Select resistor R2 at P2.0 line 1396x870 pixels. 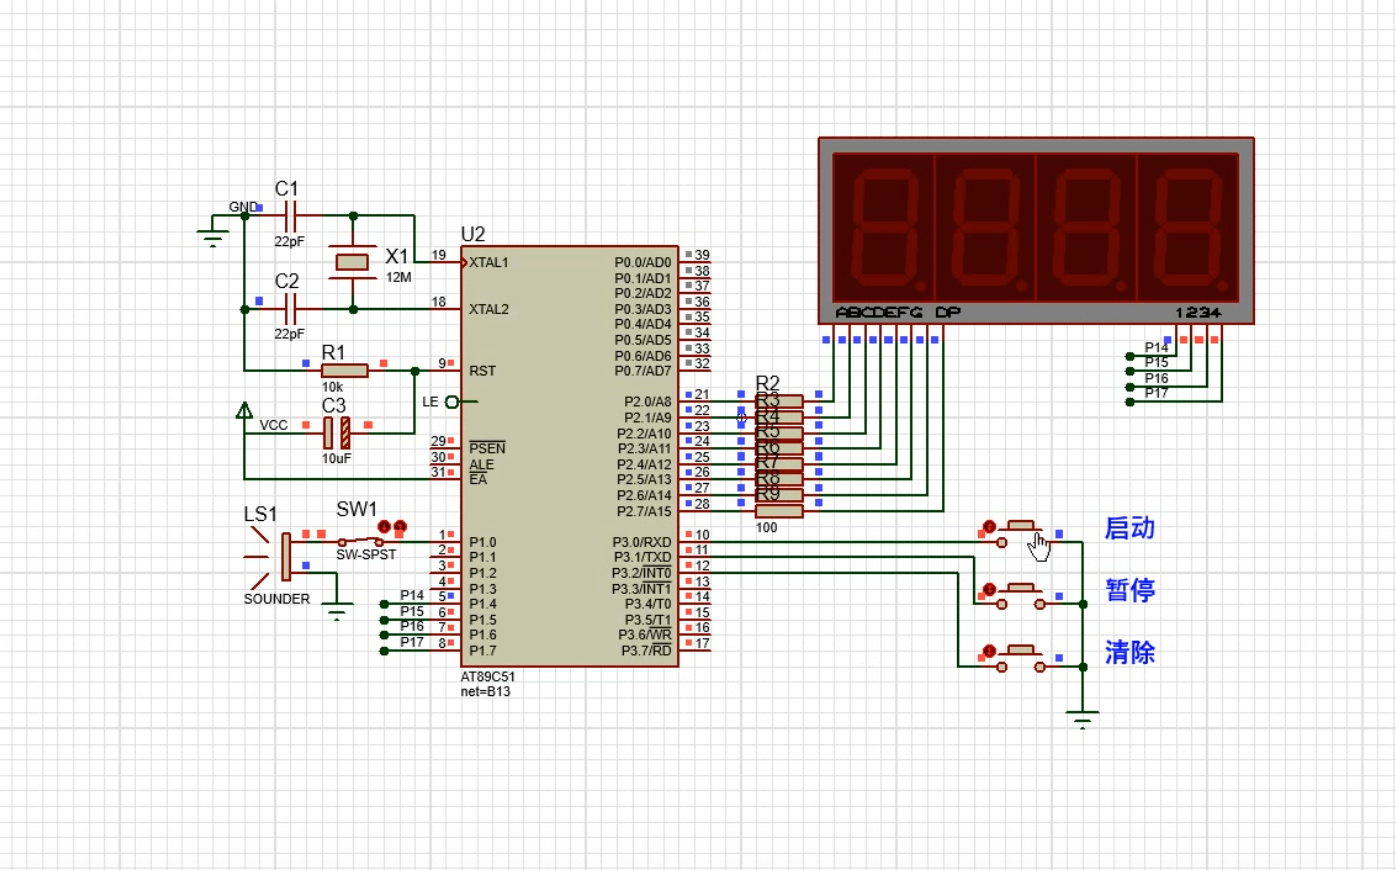click(x=779, y=401)
